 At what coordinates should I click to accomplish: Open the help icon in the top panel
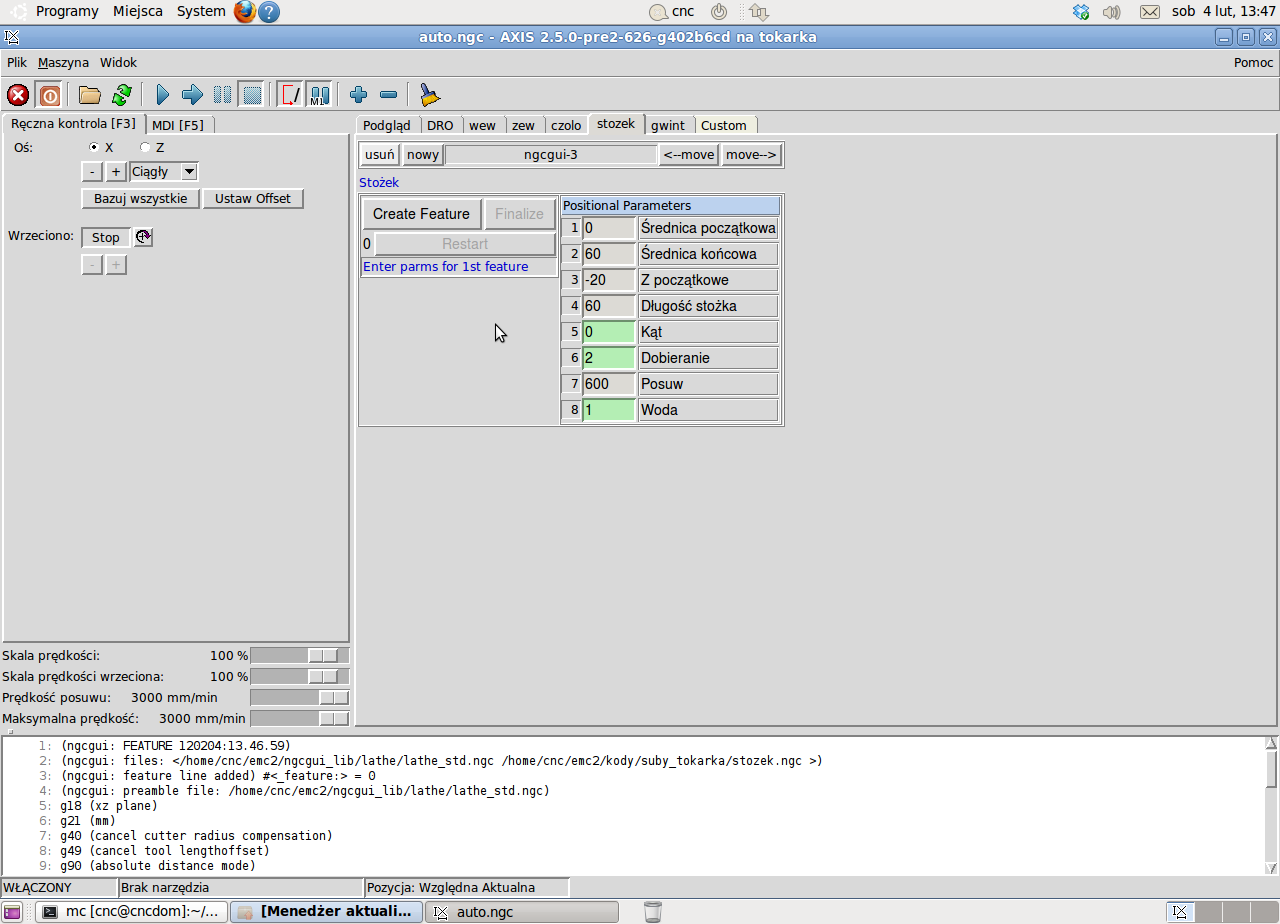coord(269,12)
